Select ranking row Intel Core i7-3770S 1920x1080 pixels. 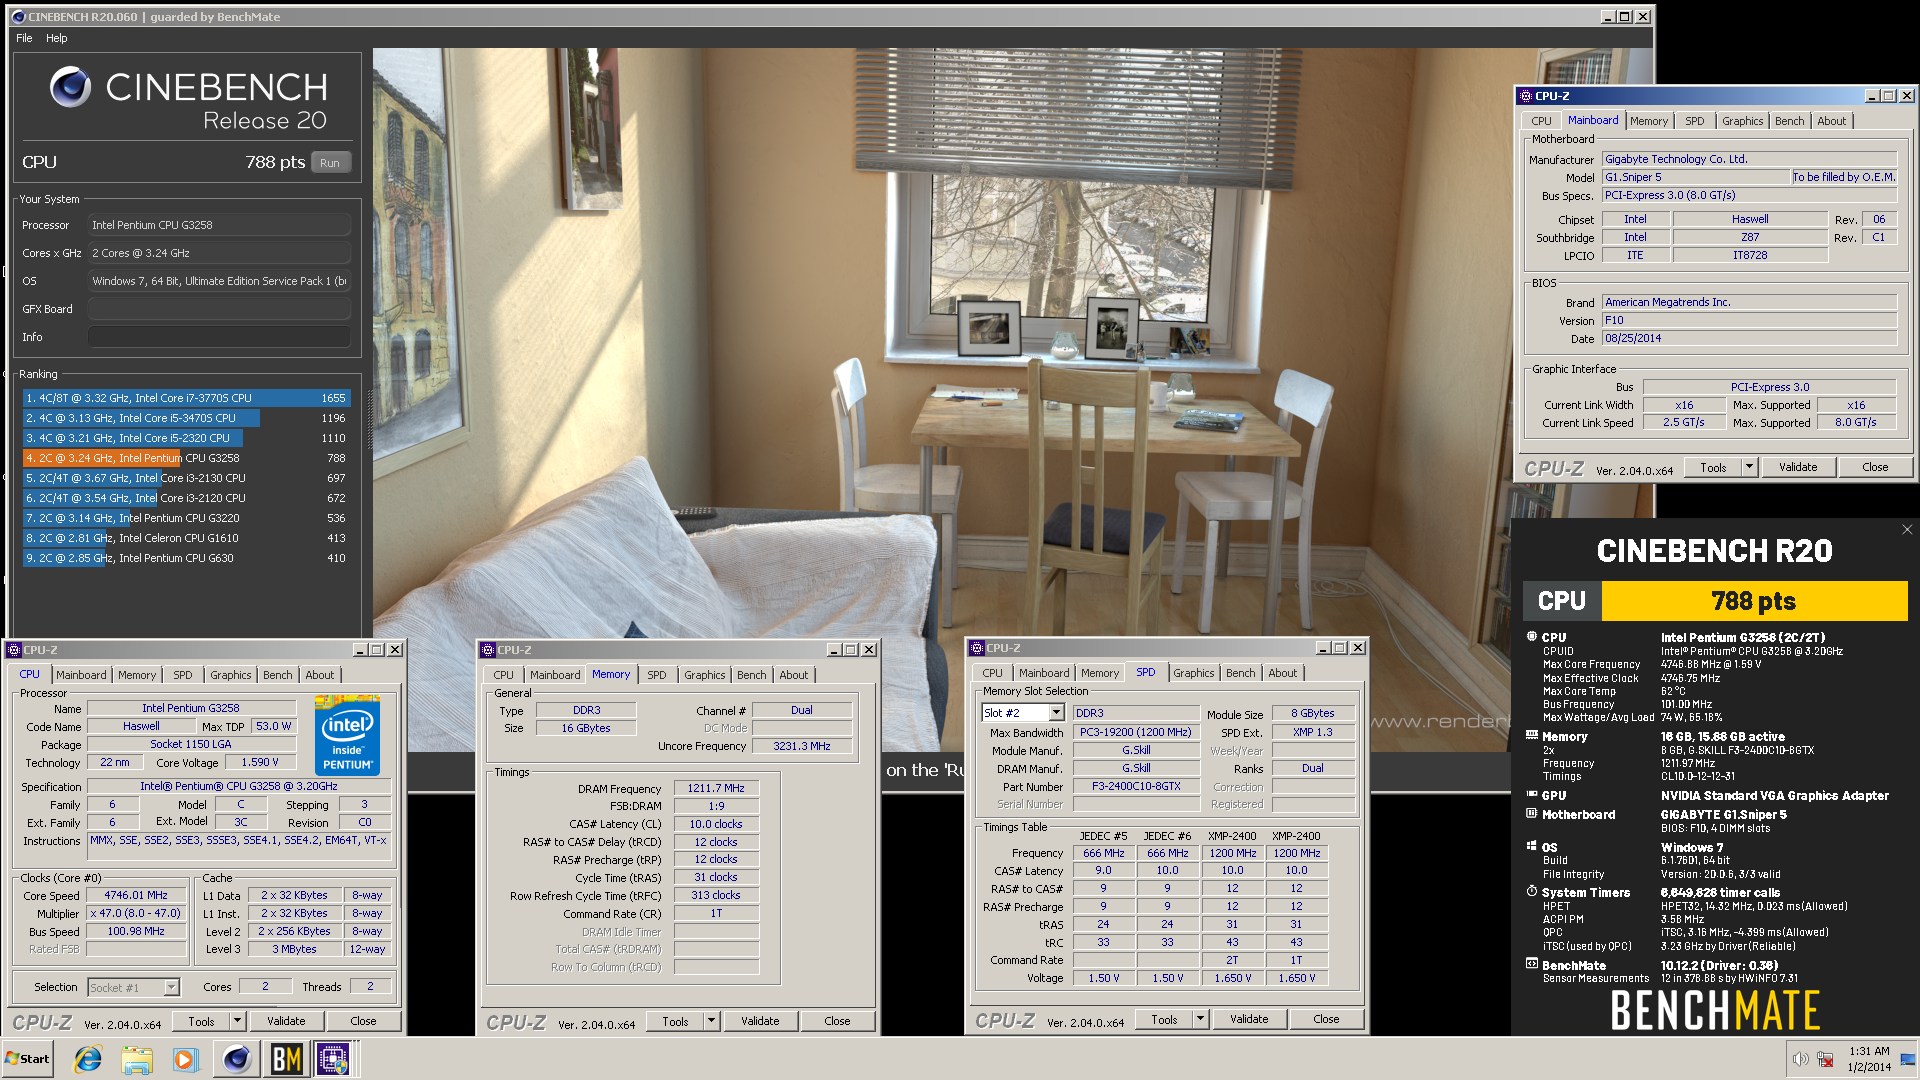point(186,398)
